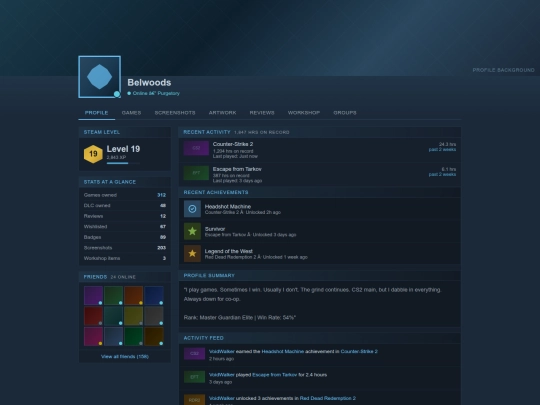Screen dimensions: 540x405
Task: Open the brown friend avatar
Action: (154, 336)
